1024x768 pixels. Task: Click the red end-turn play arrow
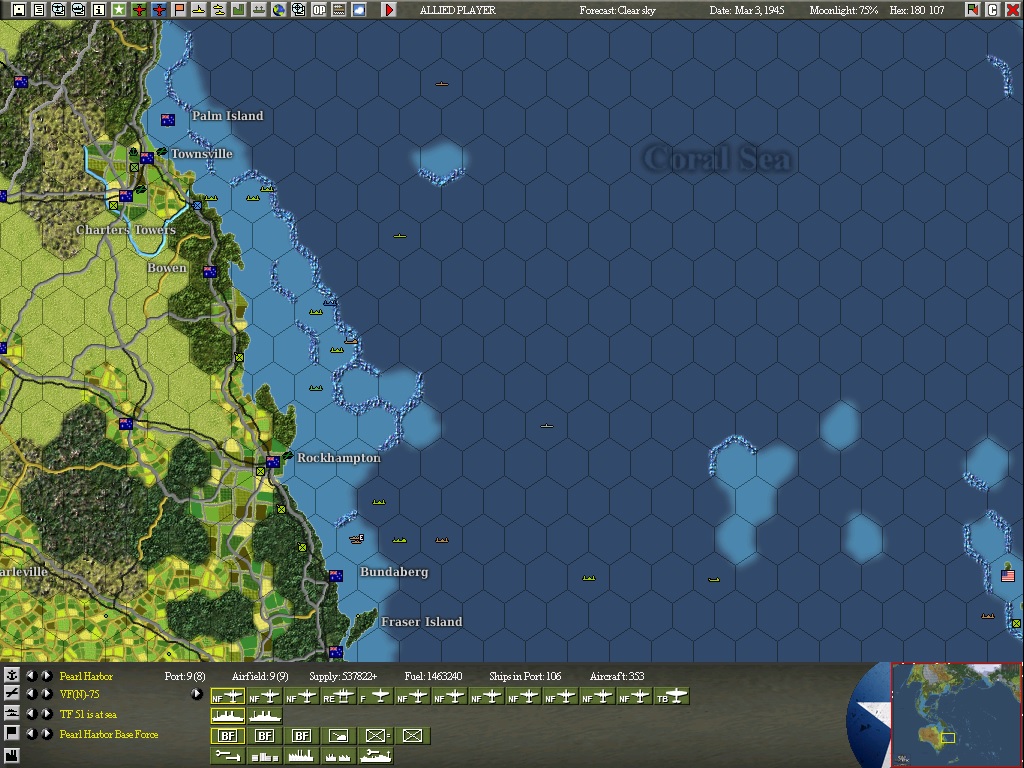click(x=389, y=10)
